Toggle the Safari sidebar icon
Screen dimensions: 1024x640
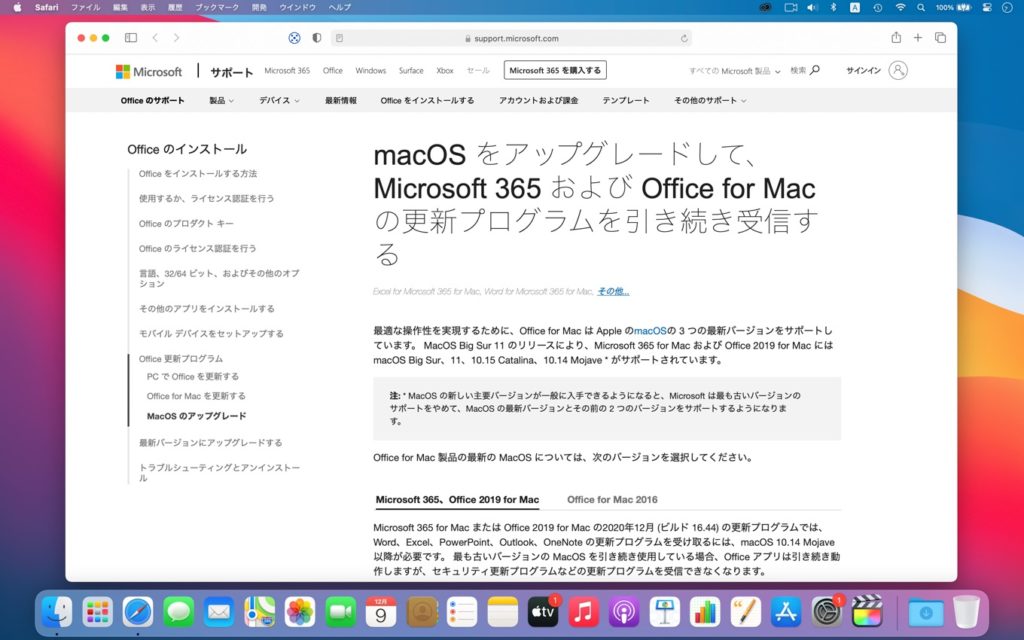[131, 38]
